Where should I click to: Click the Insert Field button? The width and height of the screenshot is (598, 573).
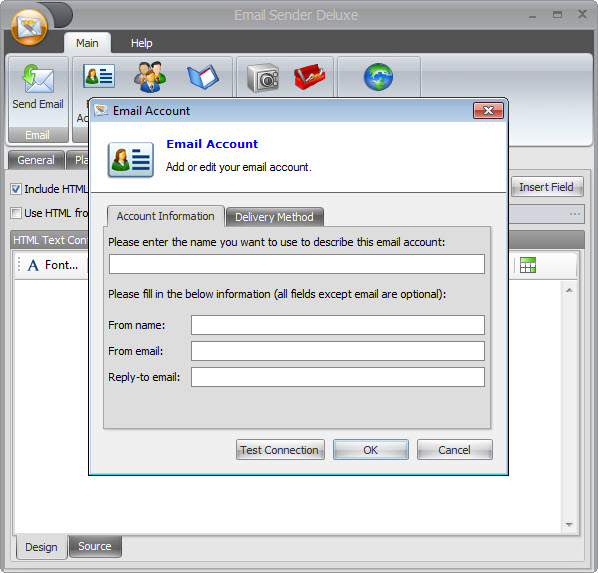pos(547,187)
